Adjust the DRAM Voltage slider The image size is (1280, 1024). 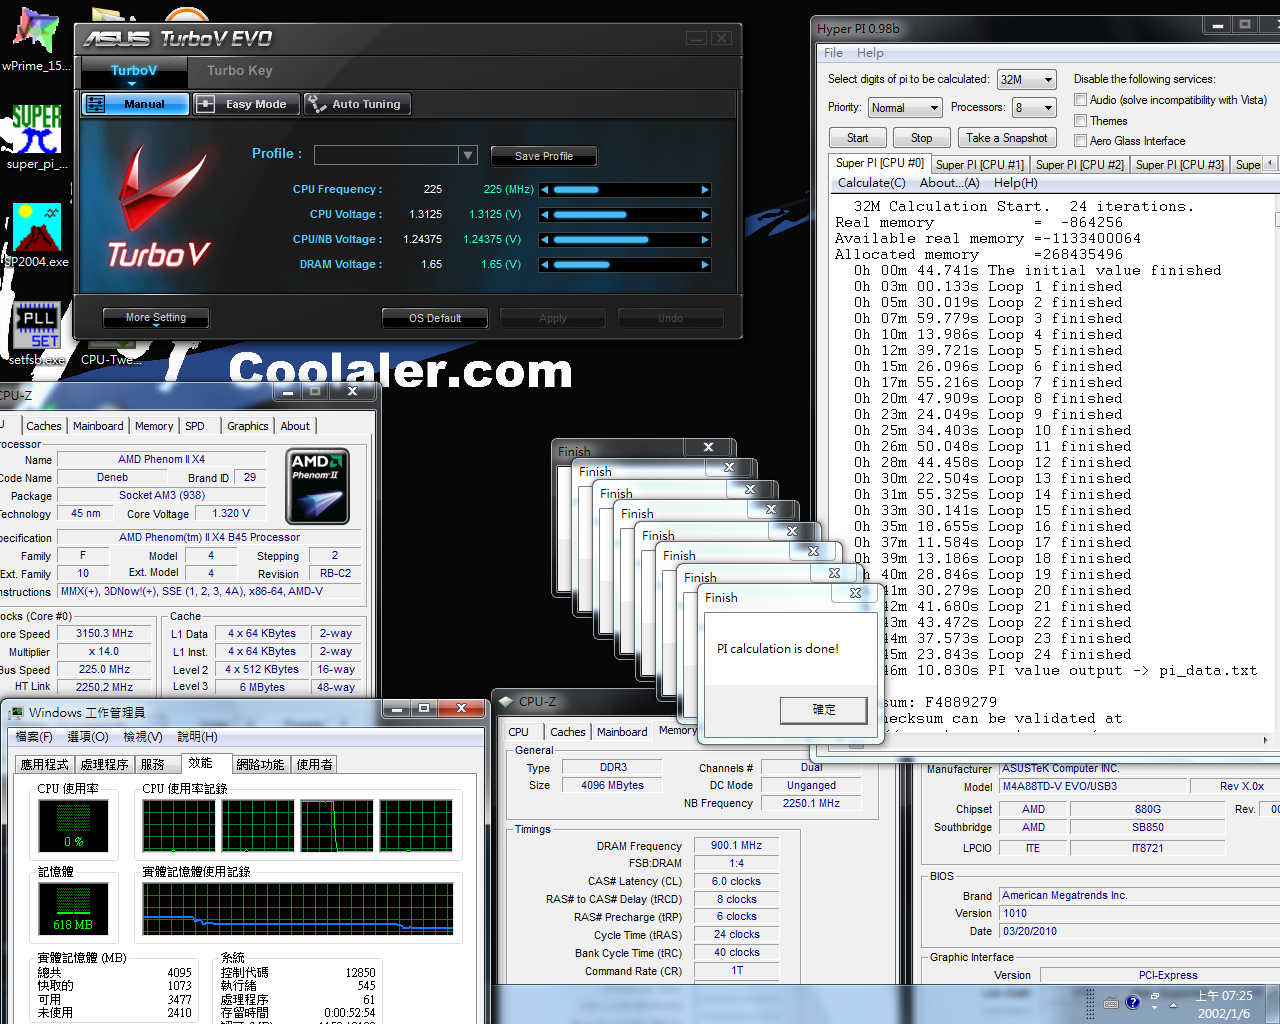(x=624, y=265)
